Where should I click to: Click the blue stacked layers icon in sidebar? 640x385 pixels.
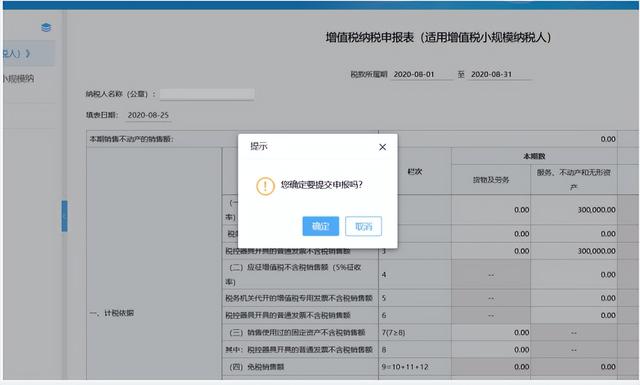[46, 27]
